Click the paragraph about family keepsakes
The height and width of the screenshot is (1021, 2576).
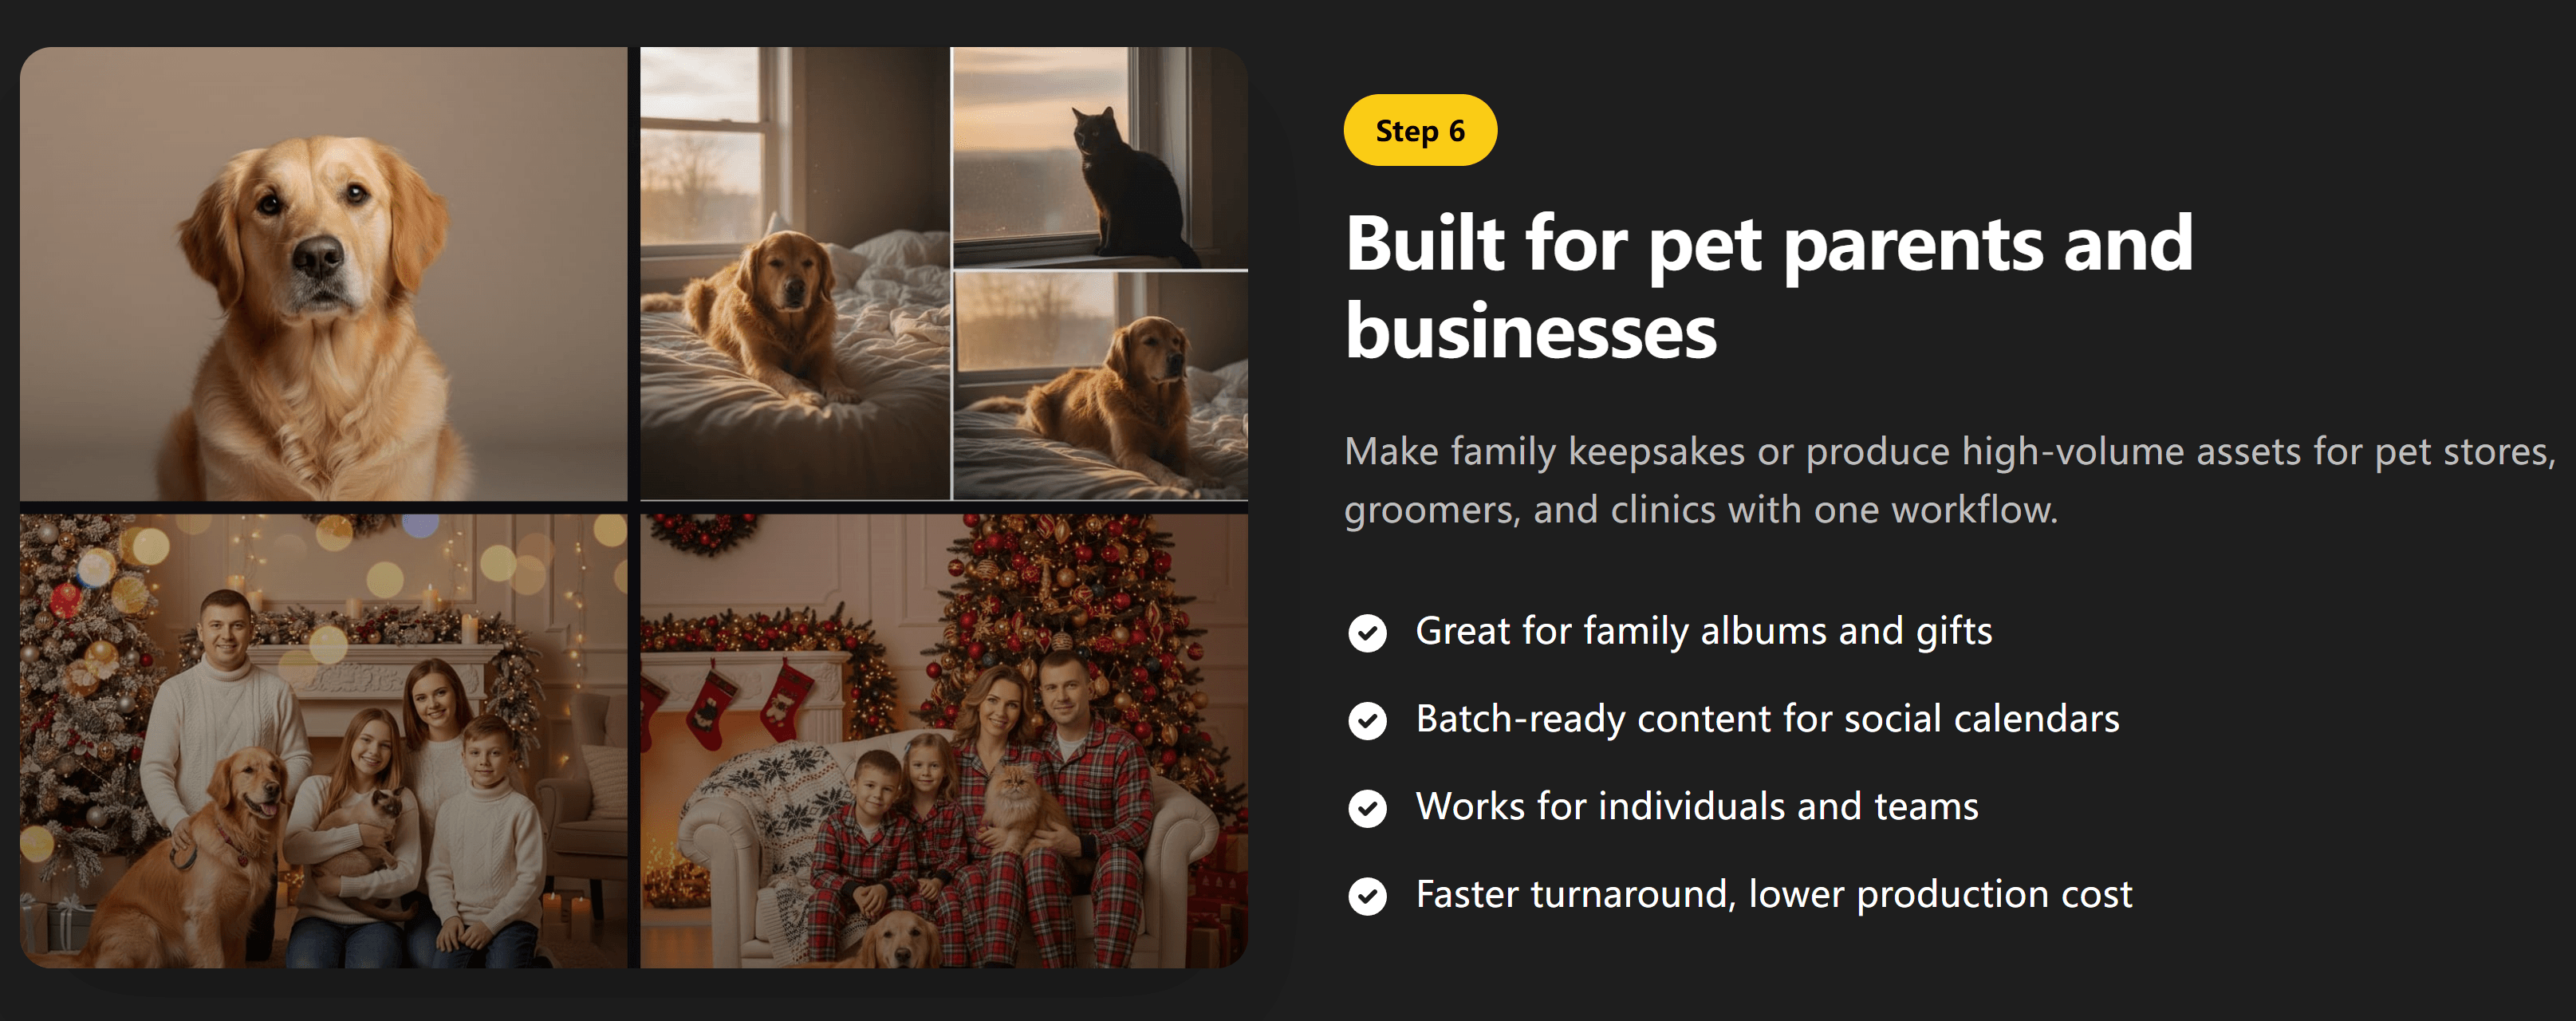[1949, 481]
